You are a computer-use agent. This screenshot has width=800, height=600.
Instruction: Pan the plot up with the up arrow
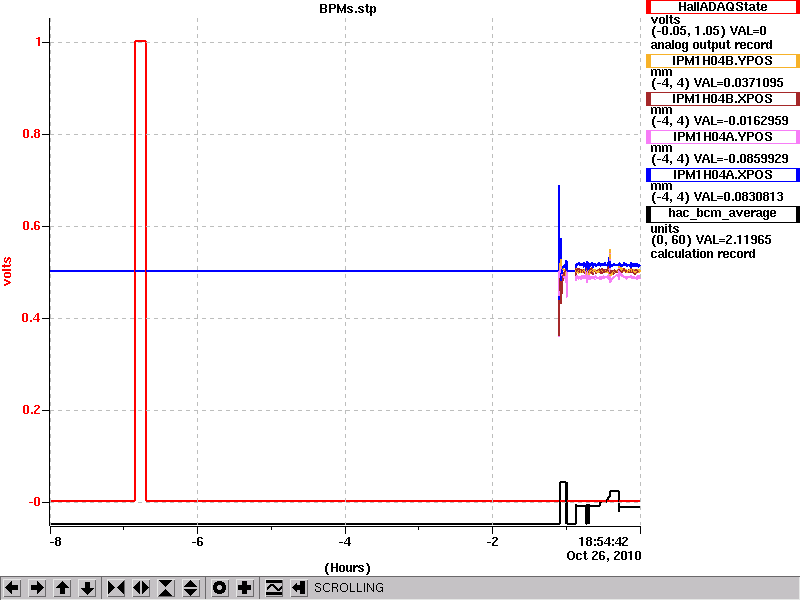pyautogui.click(x=62, y=588)
